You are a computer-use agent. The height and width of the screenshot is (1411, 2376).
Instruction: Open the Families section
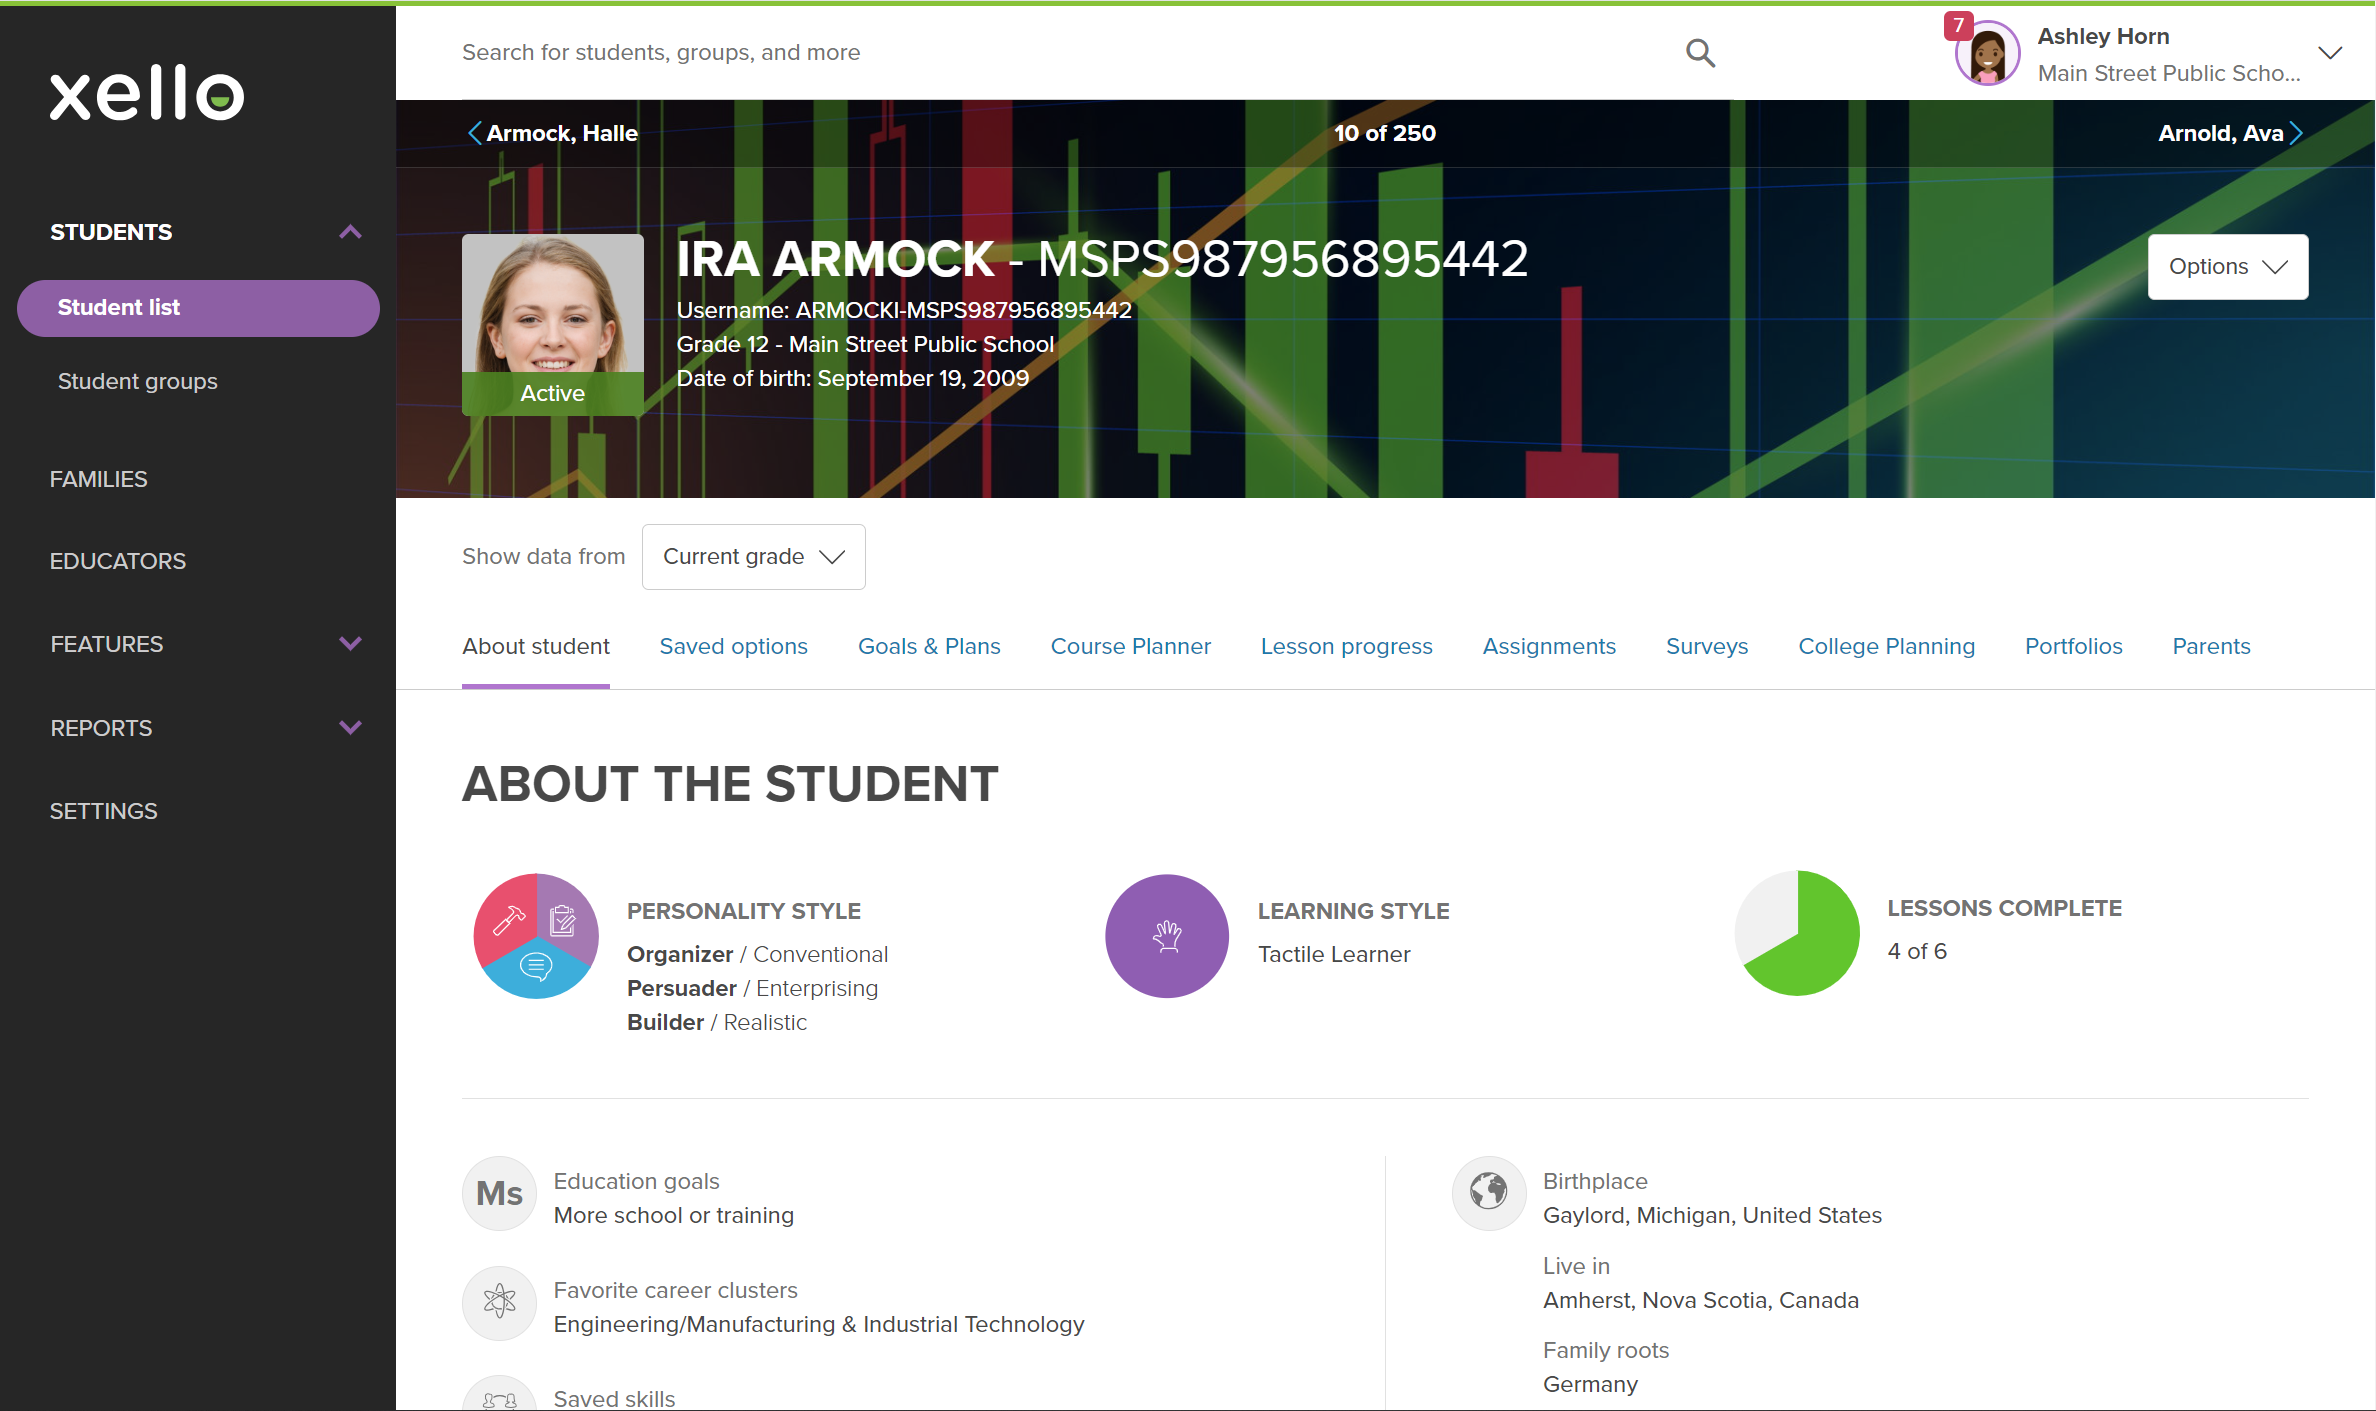pos(98,479)
